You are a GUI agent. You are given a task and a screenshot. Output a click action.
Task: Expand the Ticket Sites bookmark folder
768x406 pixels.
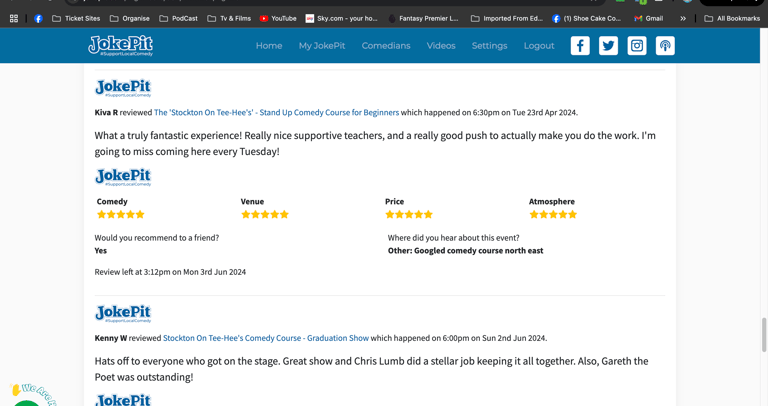76,18
